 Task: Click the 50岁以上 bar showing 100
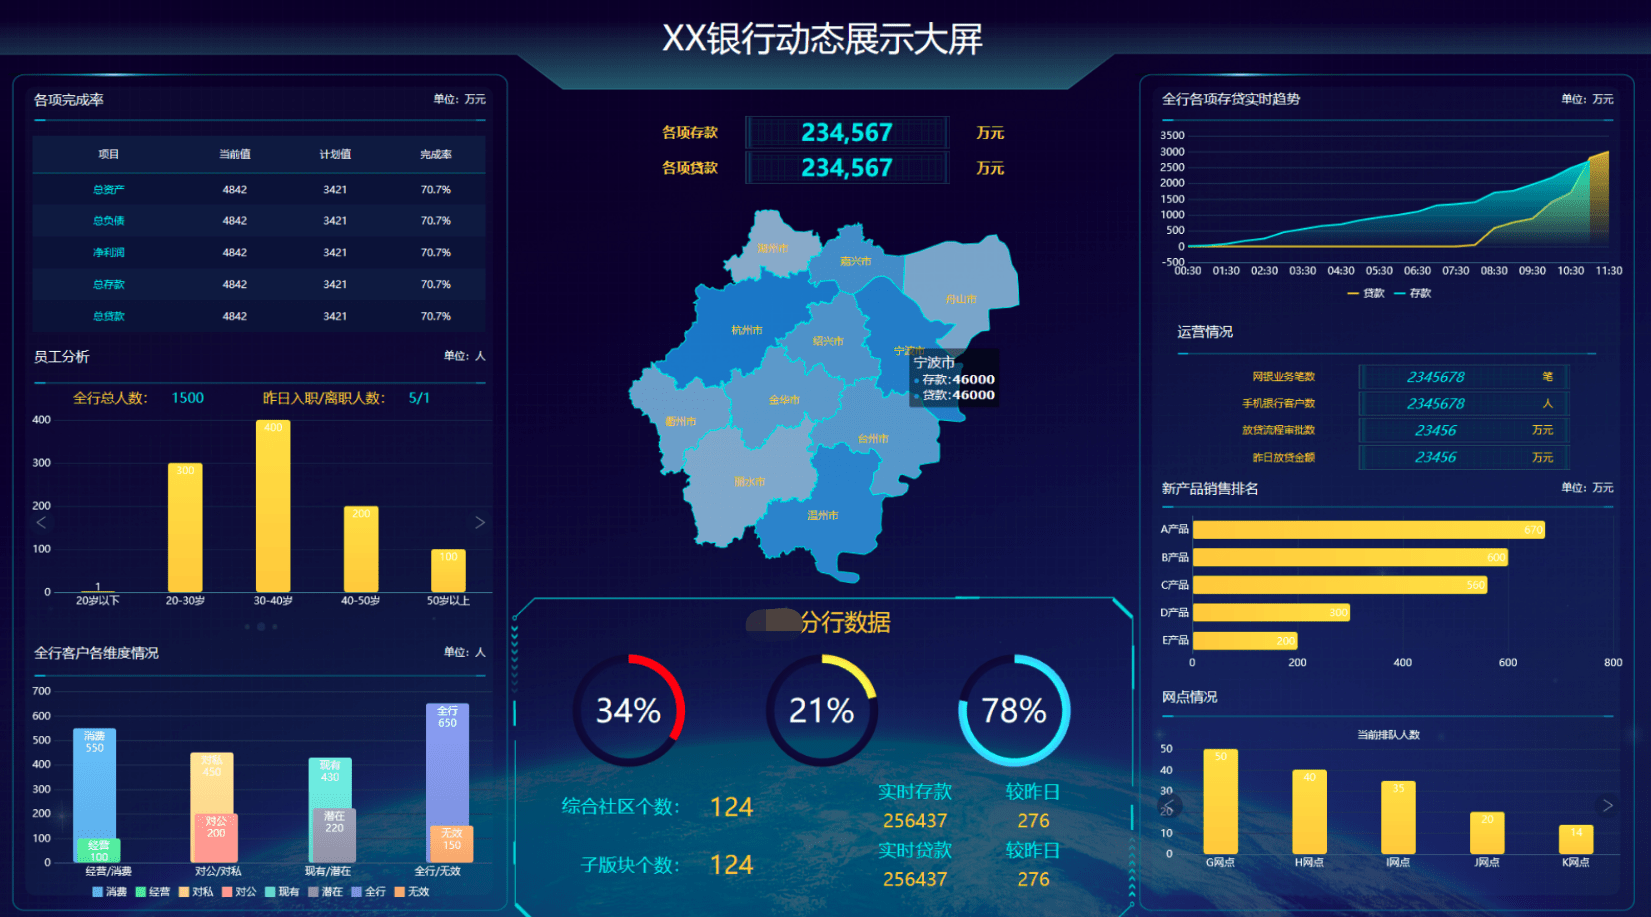coord(448,571)
